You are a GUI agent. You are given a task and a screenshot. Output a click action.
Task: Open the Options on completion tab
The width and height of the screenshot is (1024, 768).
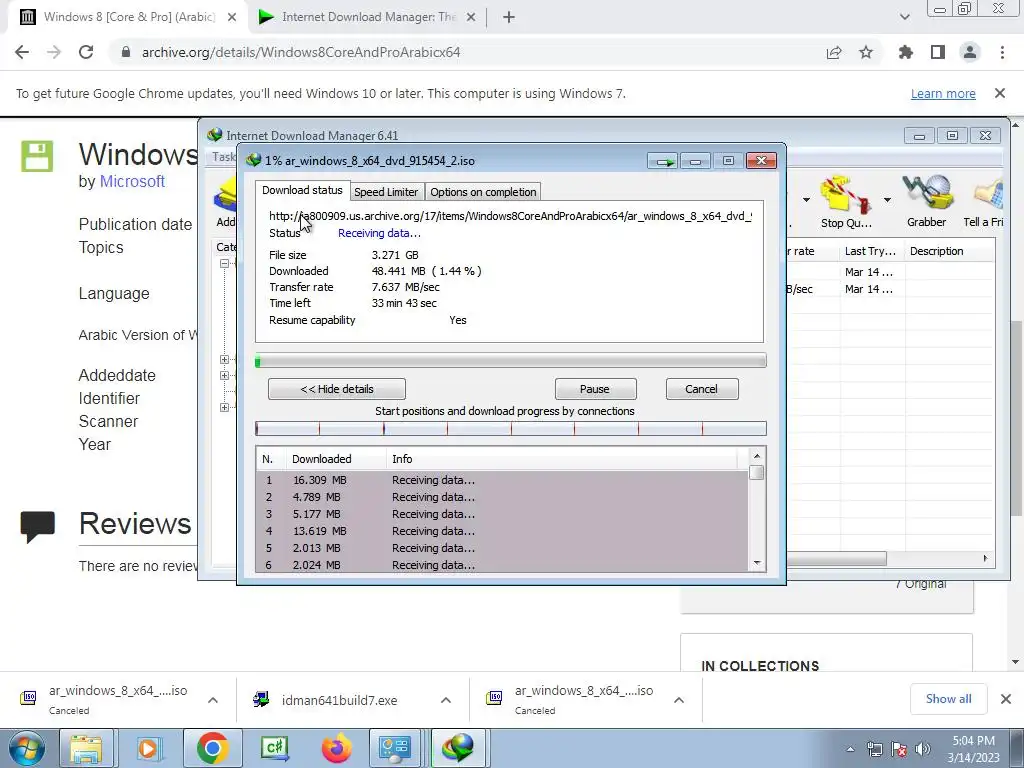coord(483,192)
